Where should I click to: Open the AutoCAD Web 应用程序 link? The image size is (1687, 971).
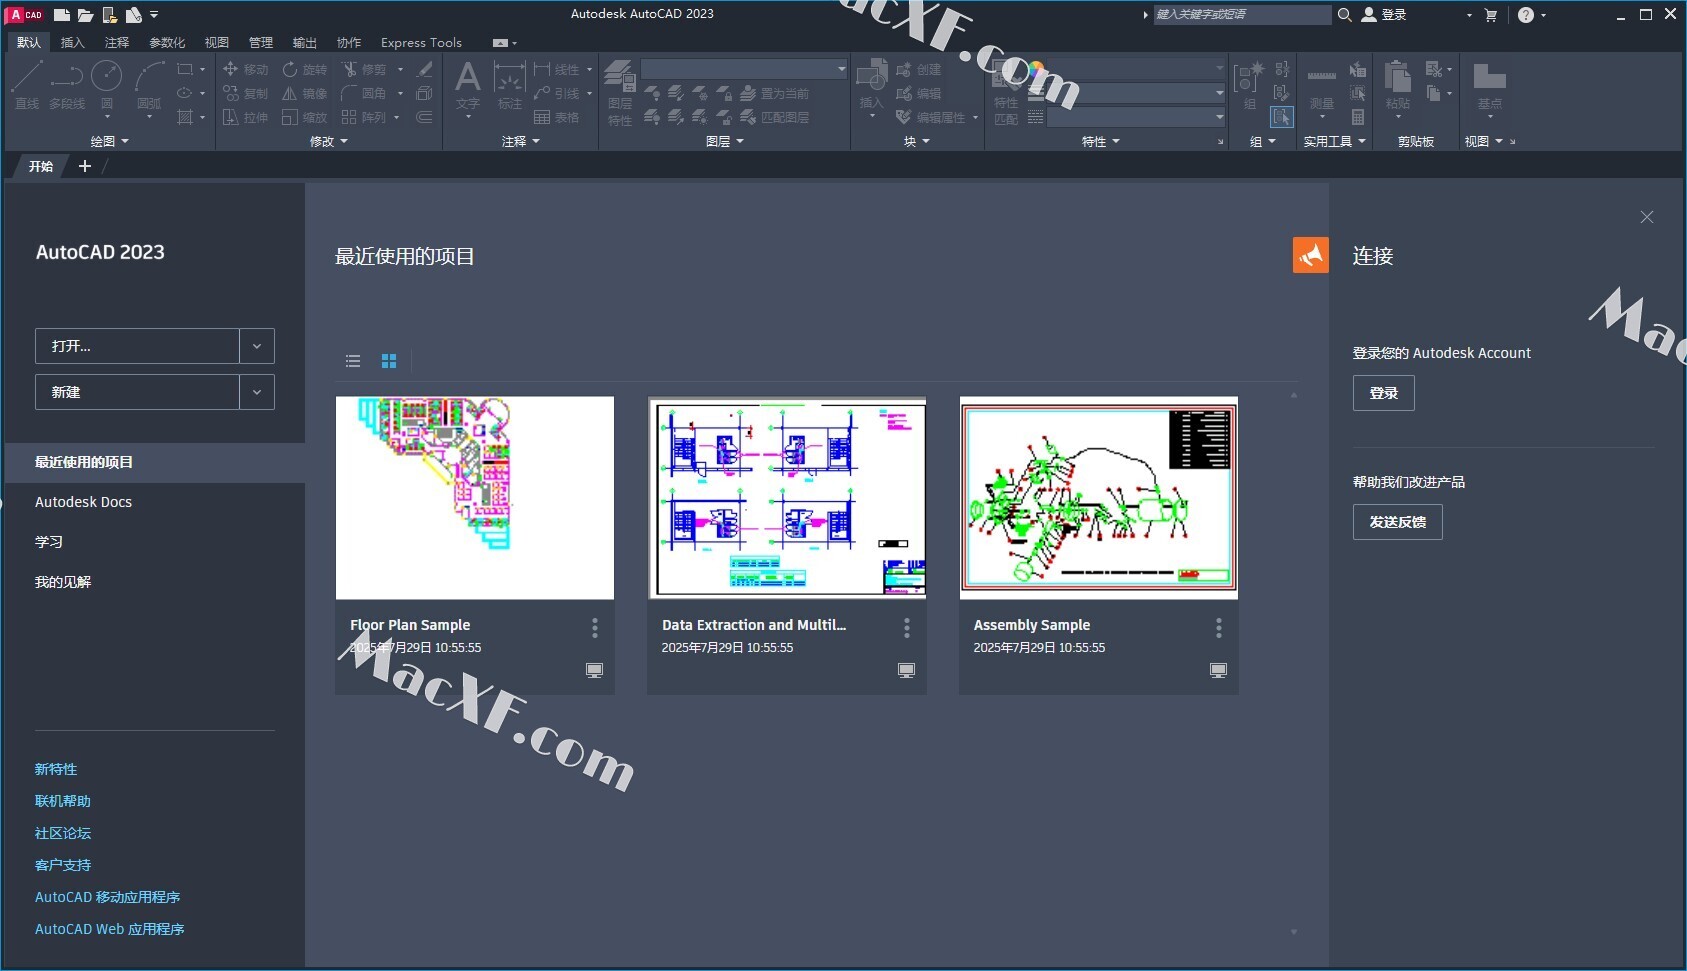tap(110, 929)
